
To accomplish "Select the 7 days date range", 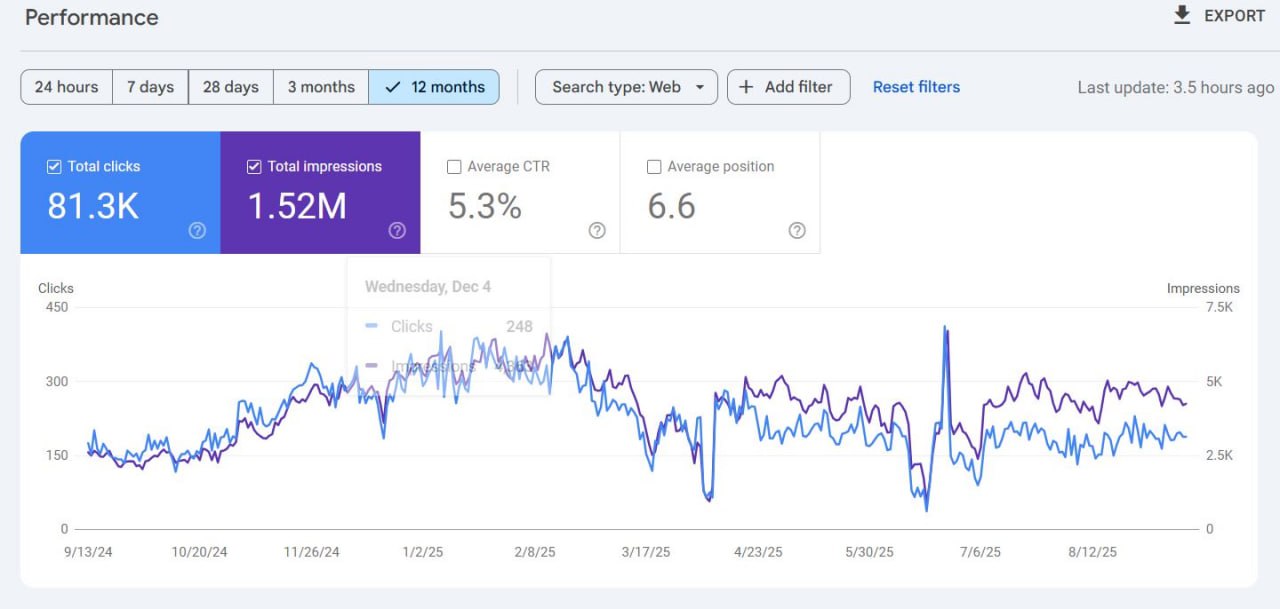I will click(150, 87).
